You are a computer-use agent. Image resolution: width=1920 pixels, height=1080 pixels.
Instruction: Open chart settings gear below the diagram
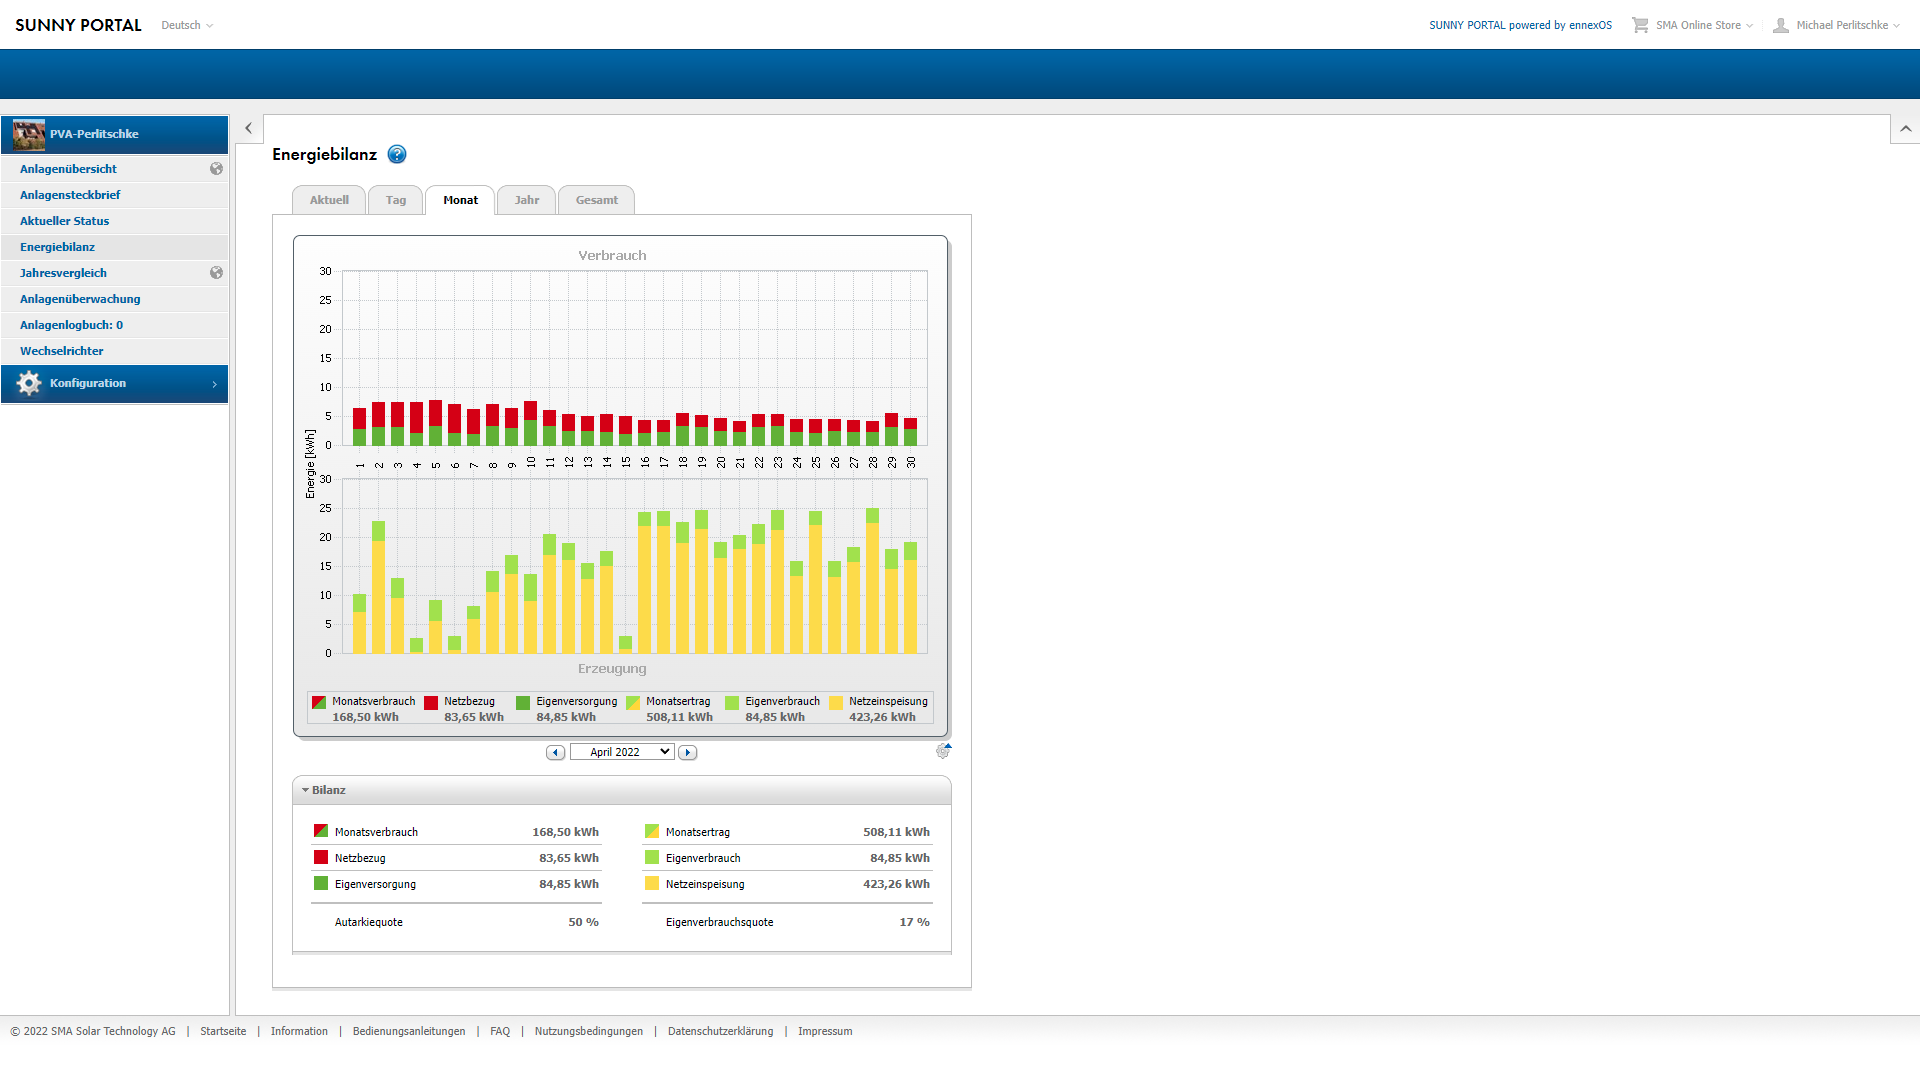[x=943, y=751]
